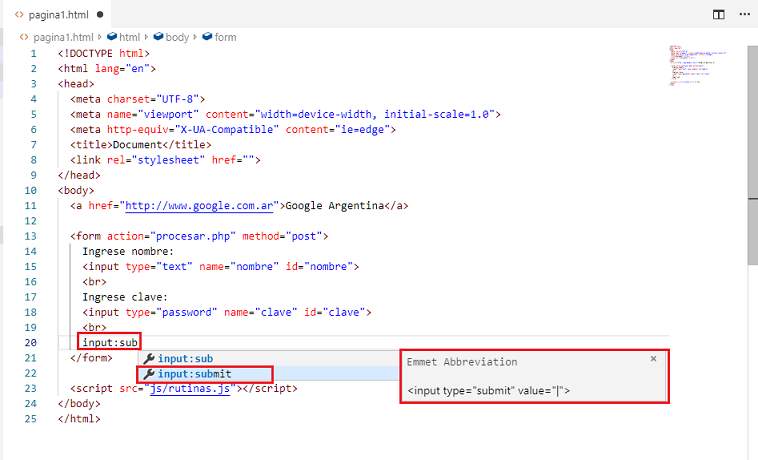The image size is (758, 460).
Task: Click the wrench icon beside input:sub
Action: tap(149, 359)
